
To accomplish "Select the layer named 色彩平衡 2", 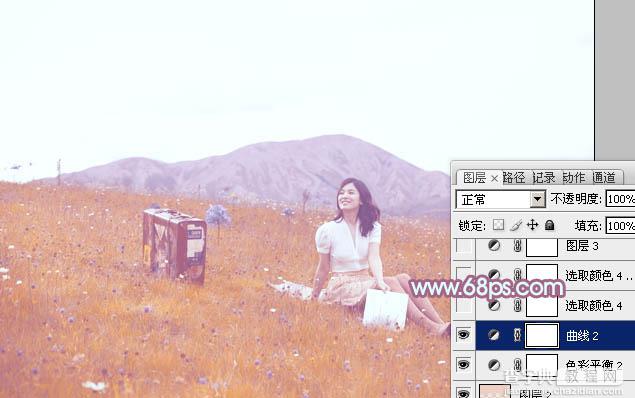I will coord(594,365).
